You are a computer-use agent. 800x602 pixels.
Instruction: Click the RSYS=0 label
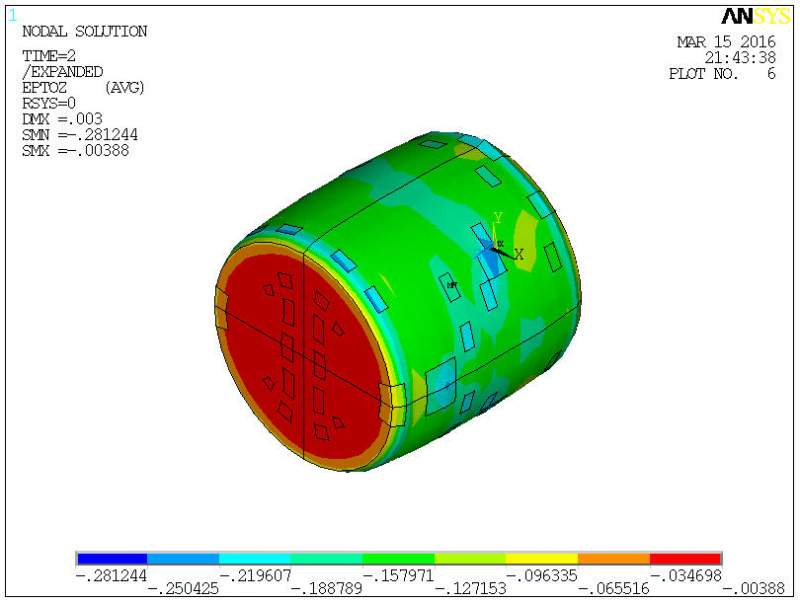coord(49,104)
